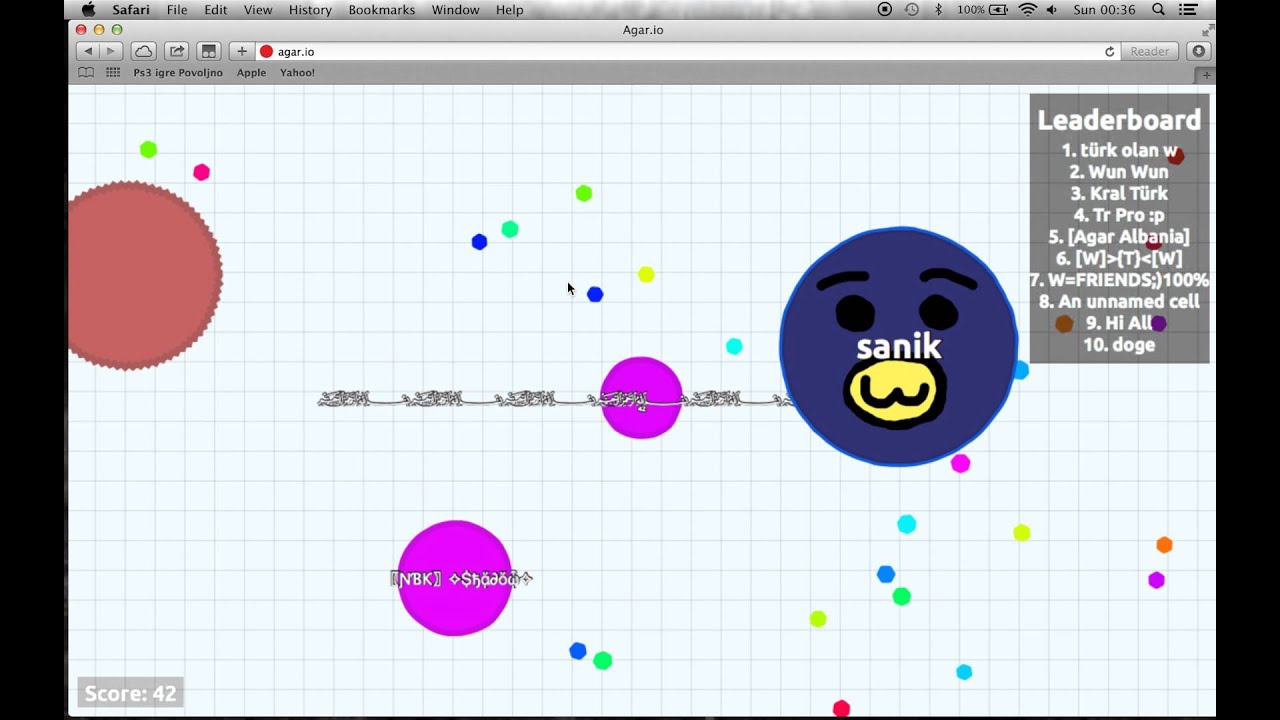1280x720 pixels.
Task: Open the Reading List book icon
Action: (86, 72)
